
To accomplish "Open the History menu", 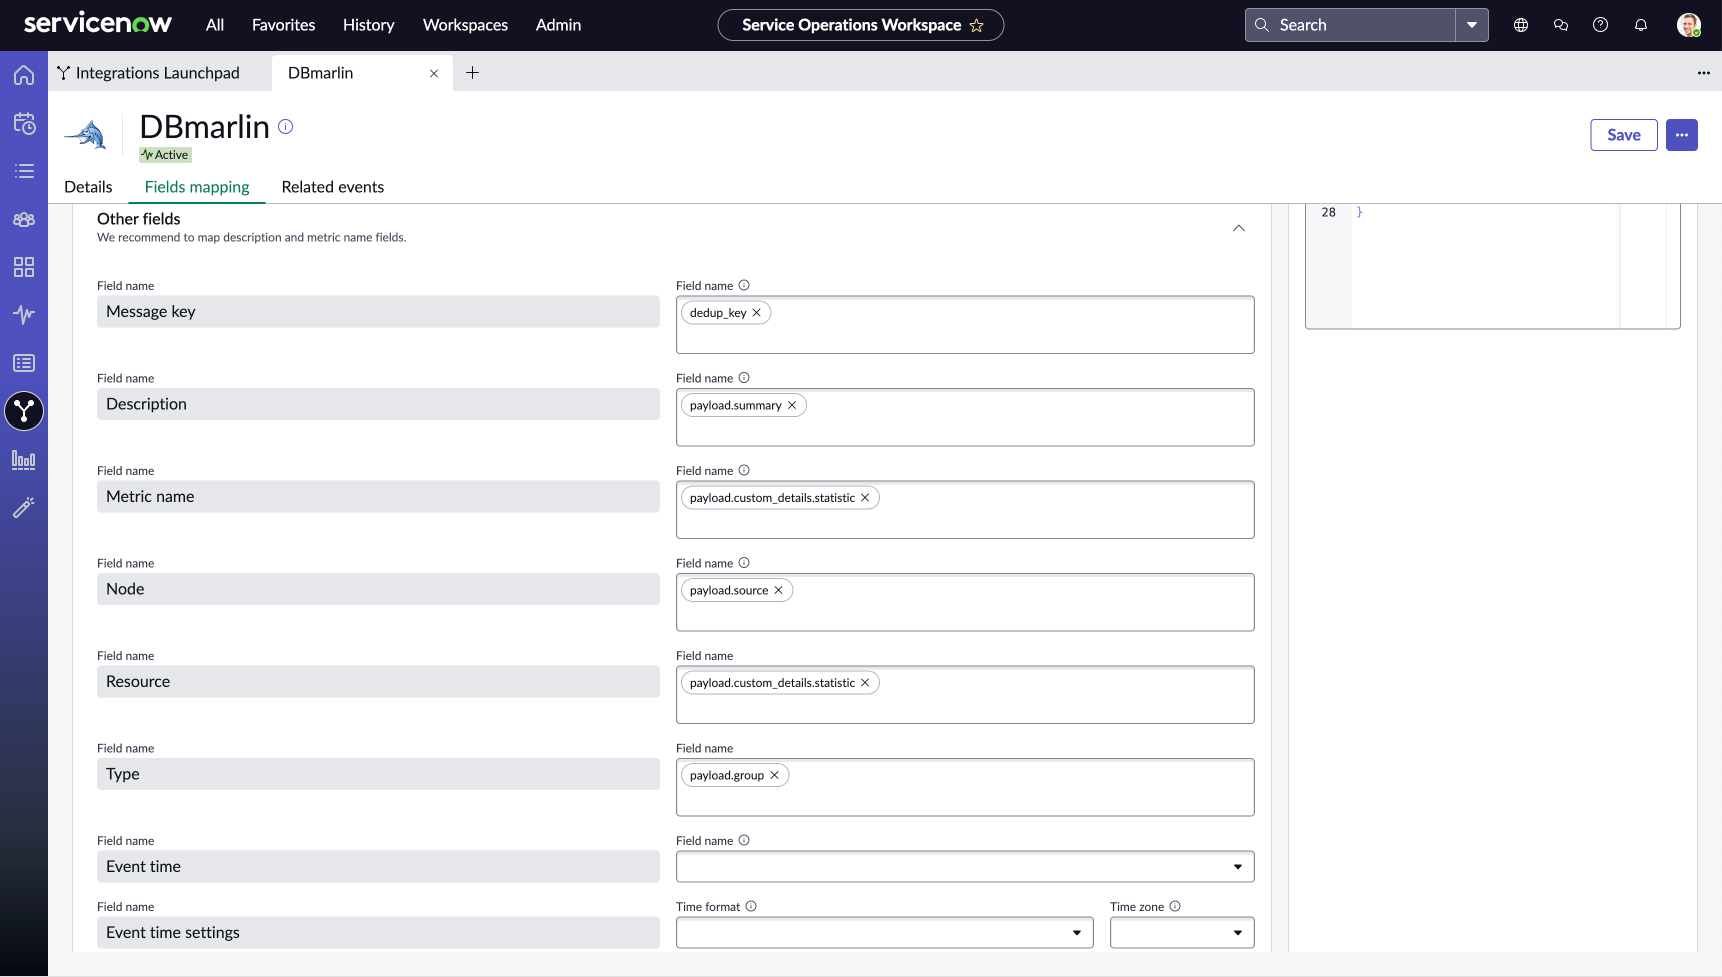I will [x=369, y=25].
